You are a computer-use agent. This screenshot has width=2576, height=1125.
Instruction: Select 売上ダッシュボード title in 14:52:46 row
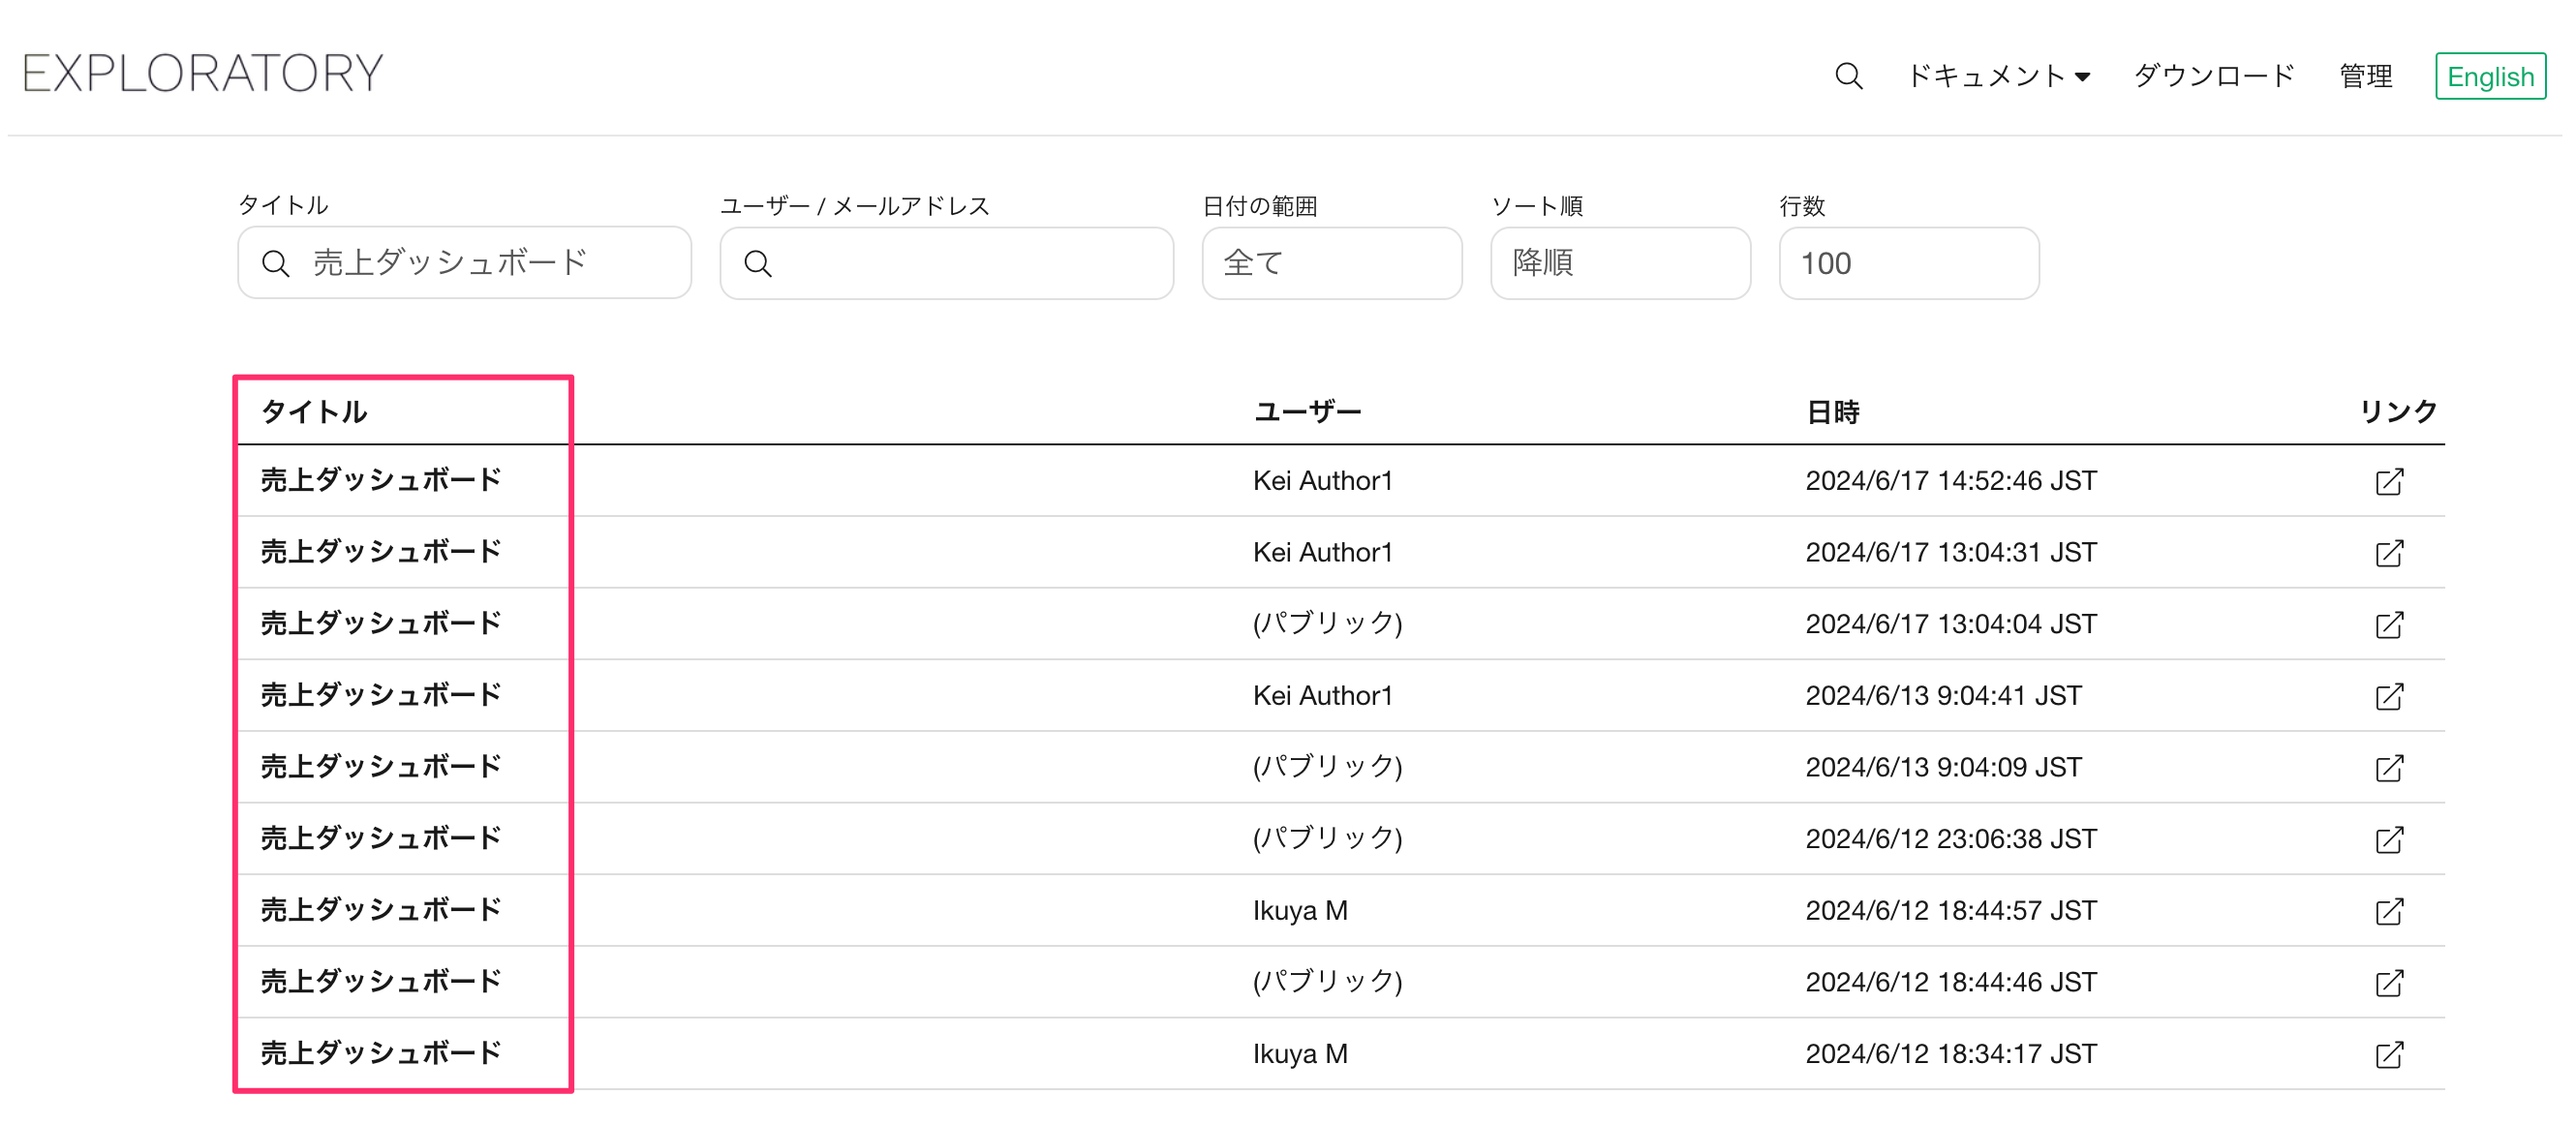tap(381, 480)
